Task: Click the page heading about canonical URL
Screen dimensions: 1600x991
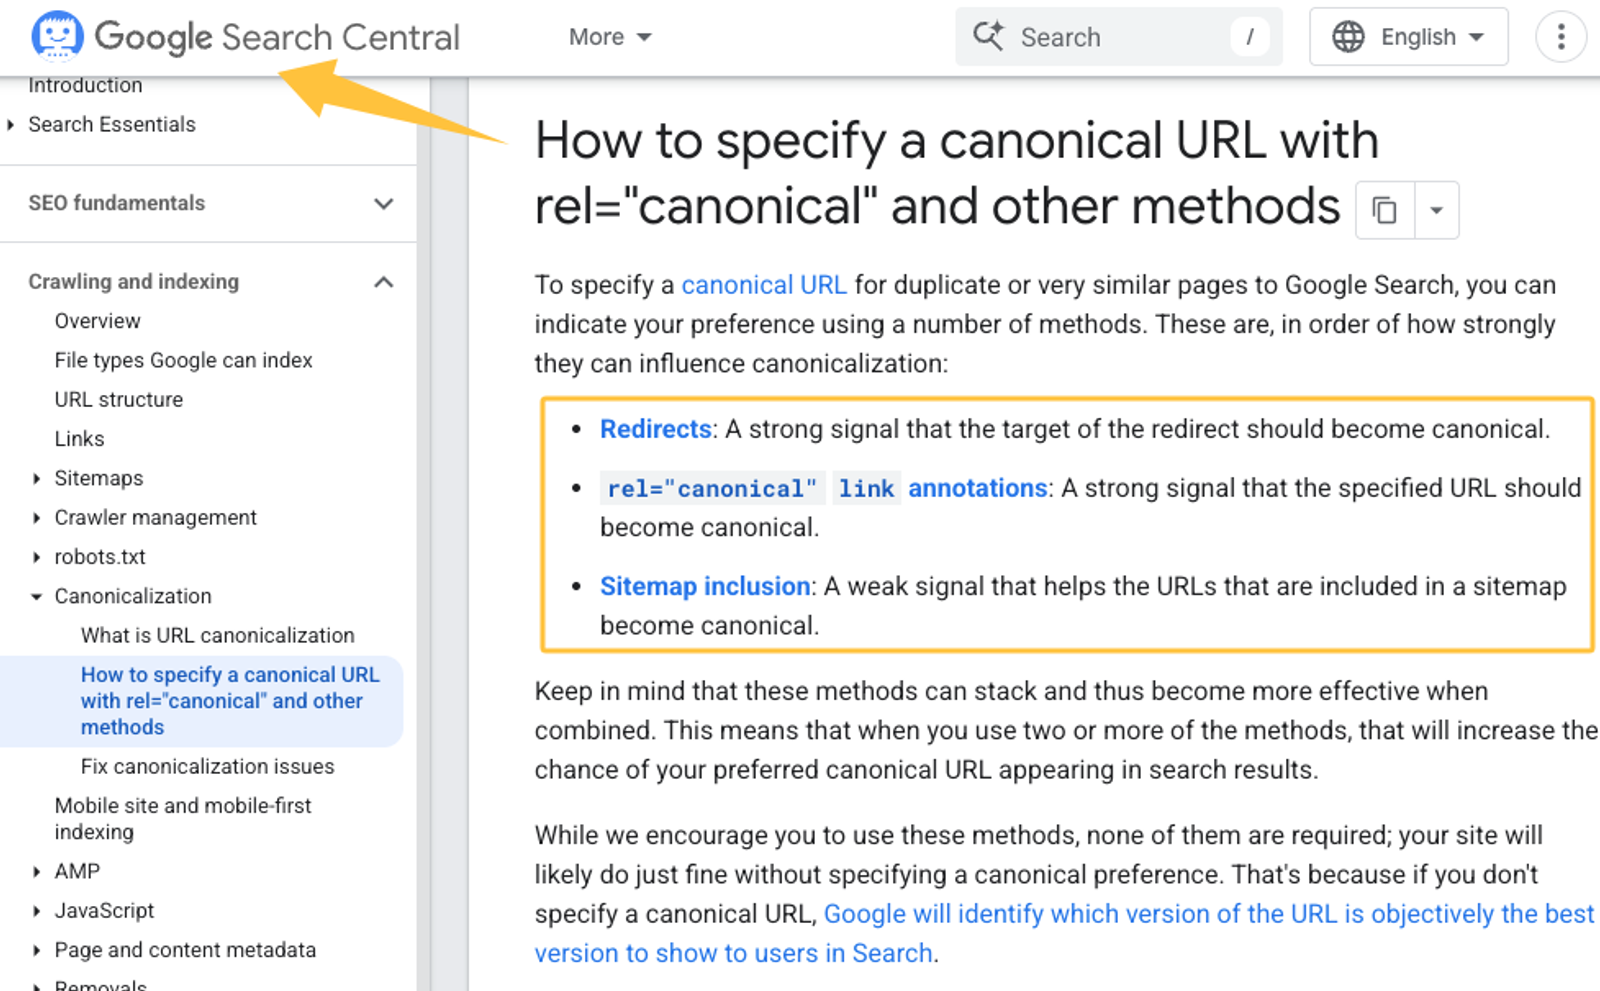Action: 956,173
